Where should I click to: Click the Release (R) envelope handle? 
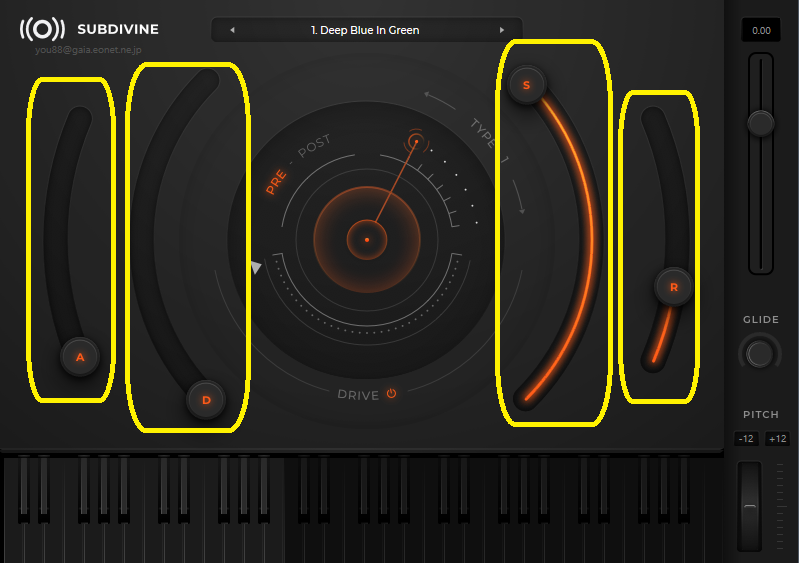click(673, 287)
